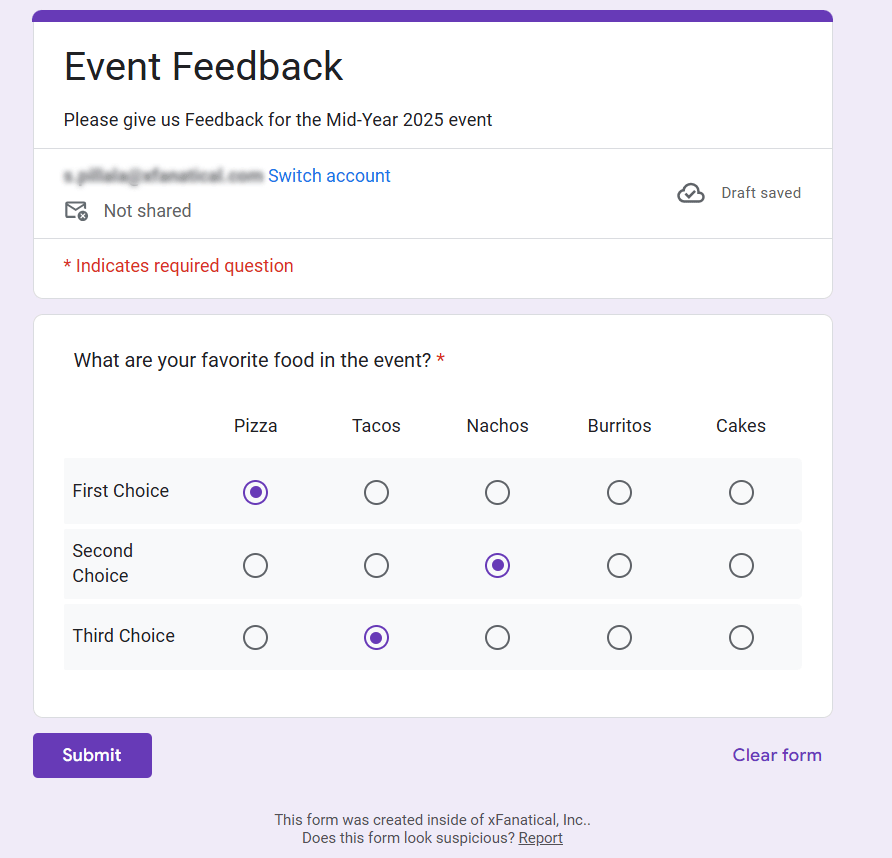892x858 pixels.
Task: Click the Not shared envelope icon
Action: (x=75, y=210)
